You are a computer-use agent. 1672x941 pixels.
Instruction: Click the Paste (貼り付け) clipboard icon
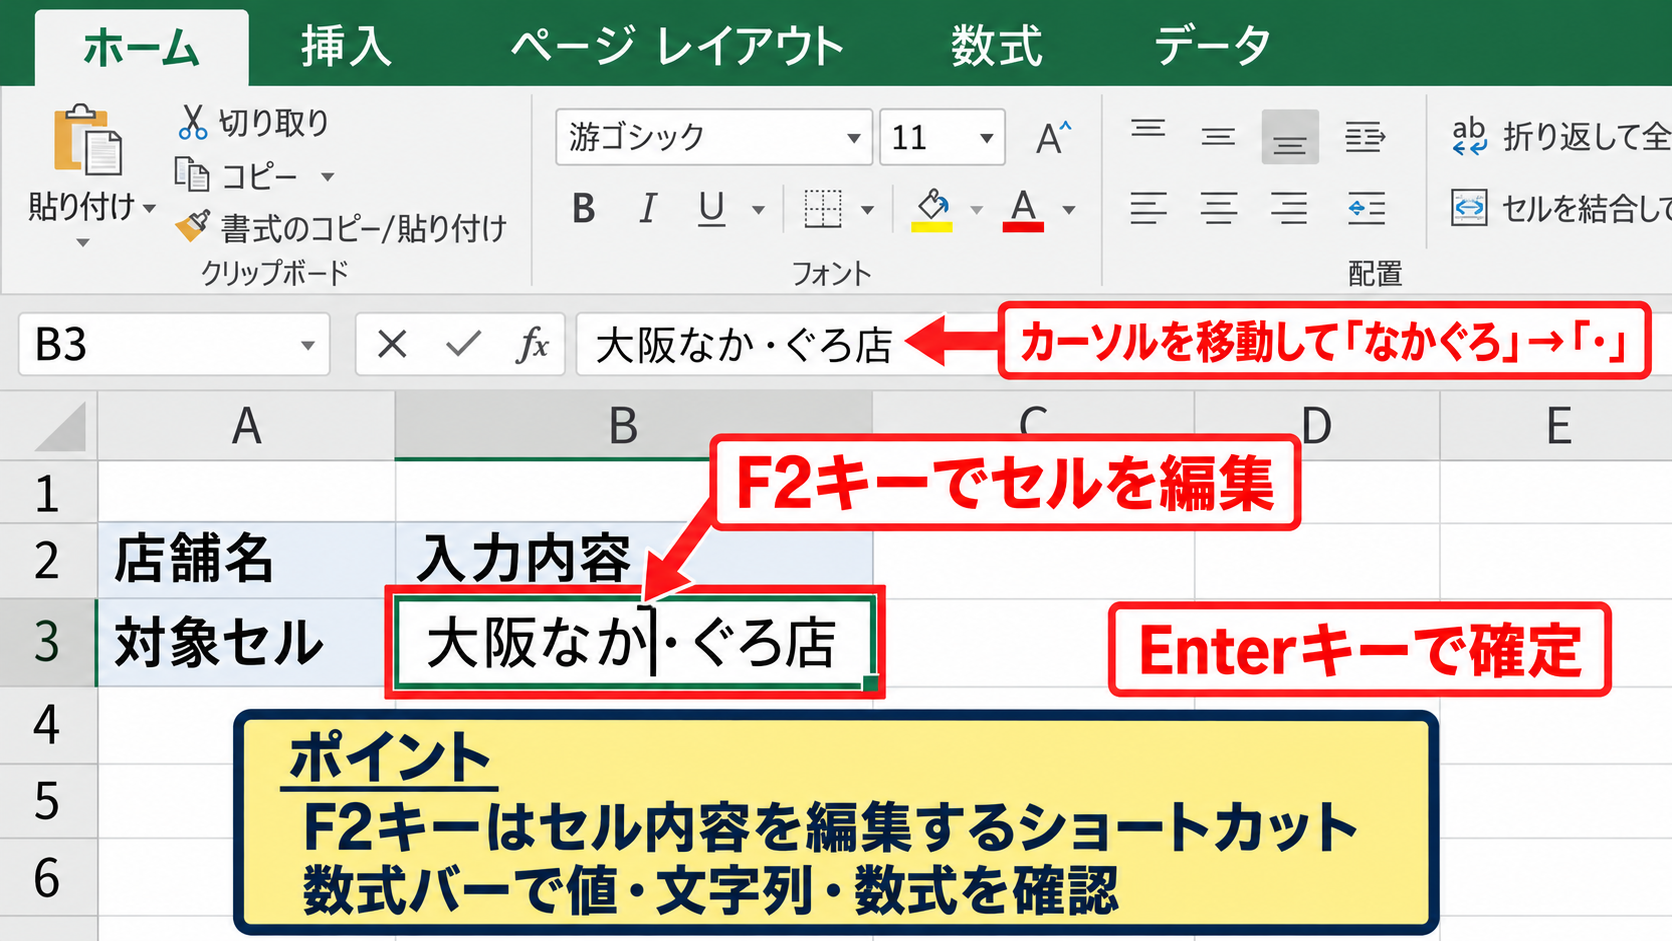click(x=87, y=140)
